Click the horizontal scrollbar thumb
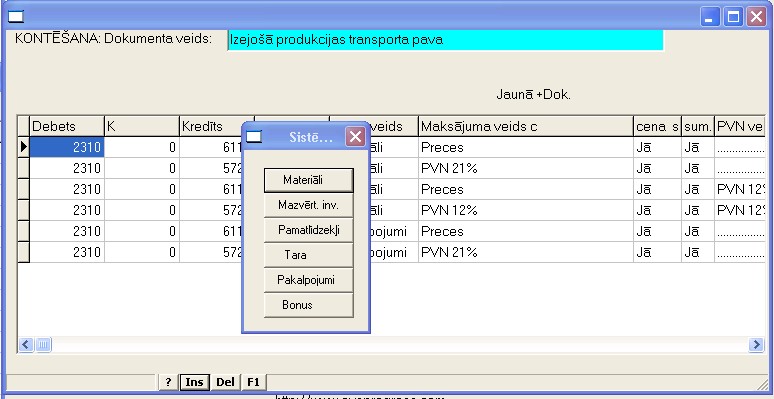774x399 pixels. coord(43,344)
